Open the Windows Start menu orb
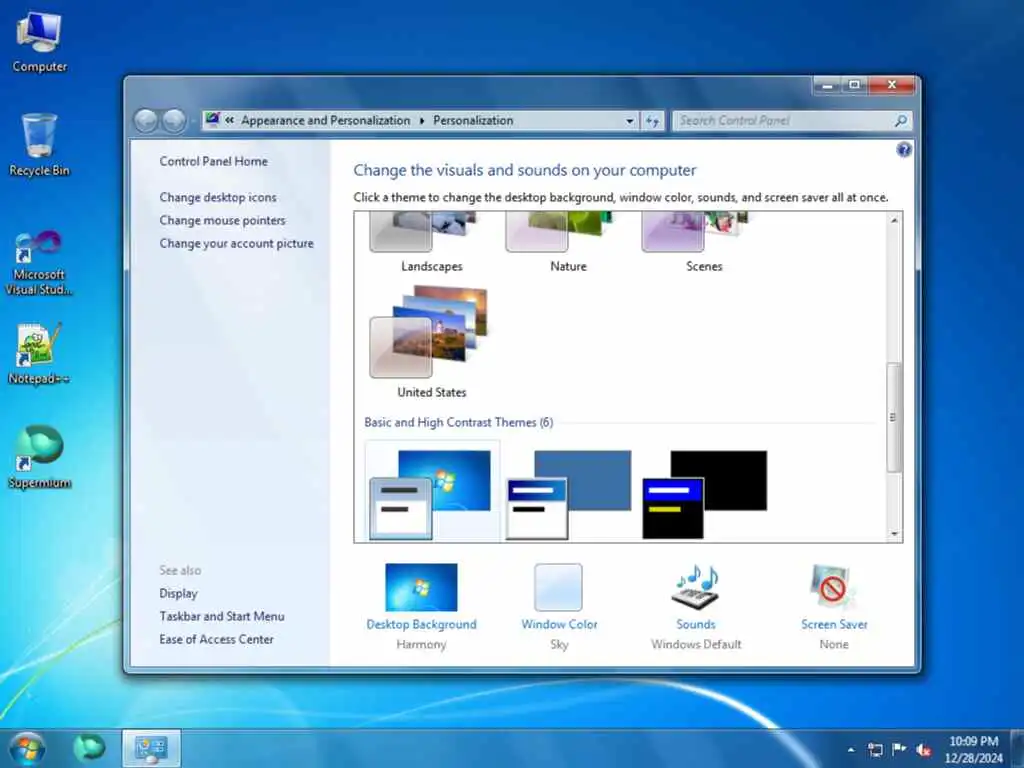This screenshot has width=1024, height=768. point(27,748)
